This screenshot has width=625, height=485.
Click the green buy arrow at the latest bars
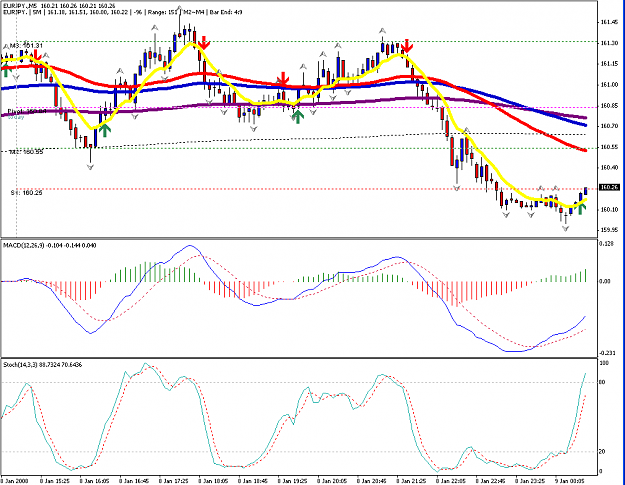click(x=582, y=208)
